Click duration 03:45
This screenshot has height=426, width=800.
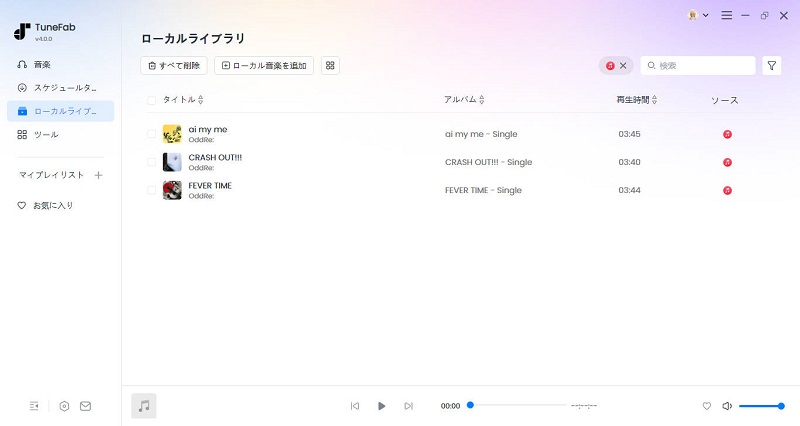tap(629, 134)
